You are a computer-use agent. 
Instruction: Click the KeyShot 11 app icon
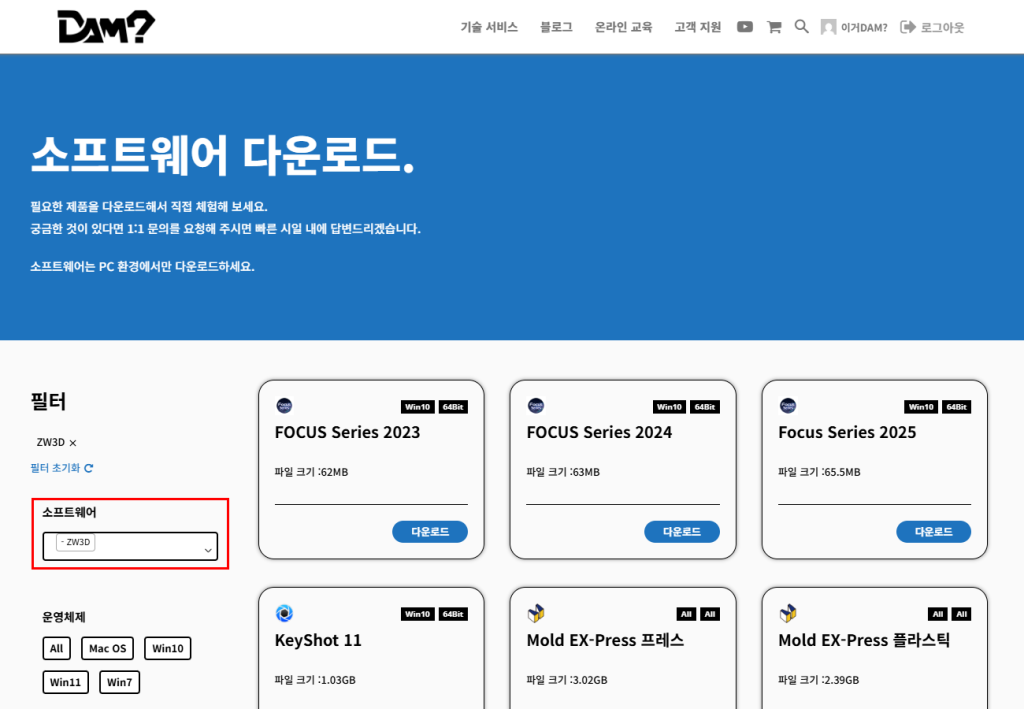[x=286, y=614]
